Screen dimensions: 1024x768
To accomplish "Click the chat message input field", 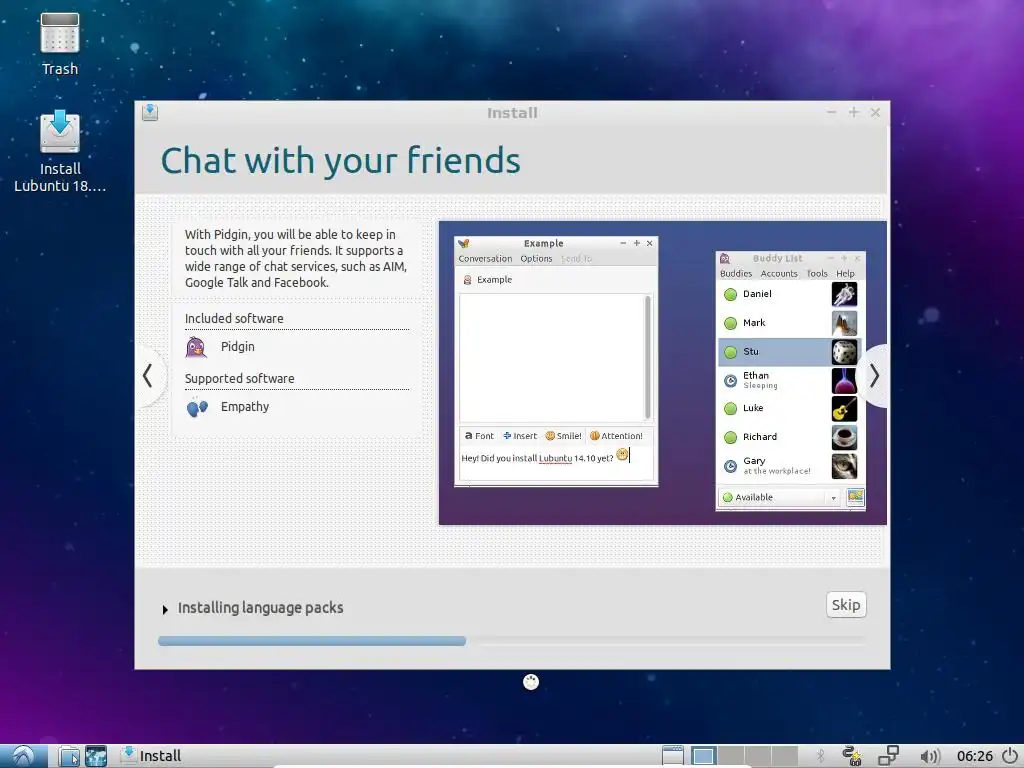I will [555, 463].
